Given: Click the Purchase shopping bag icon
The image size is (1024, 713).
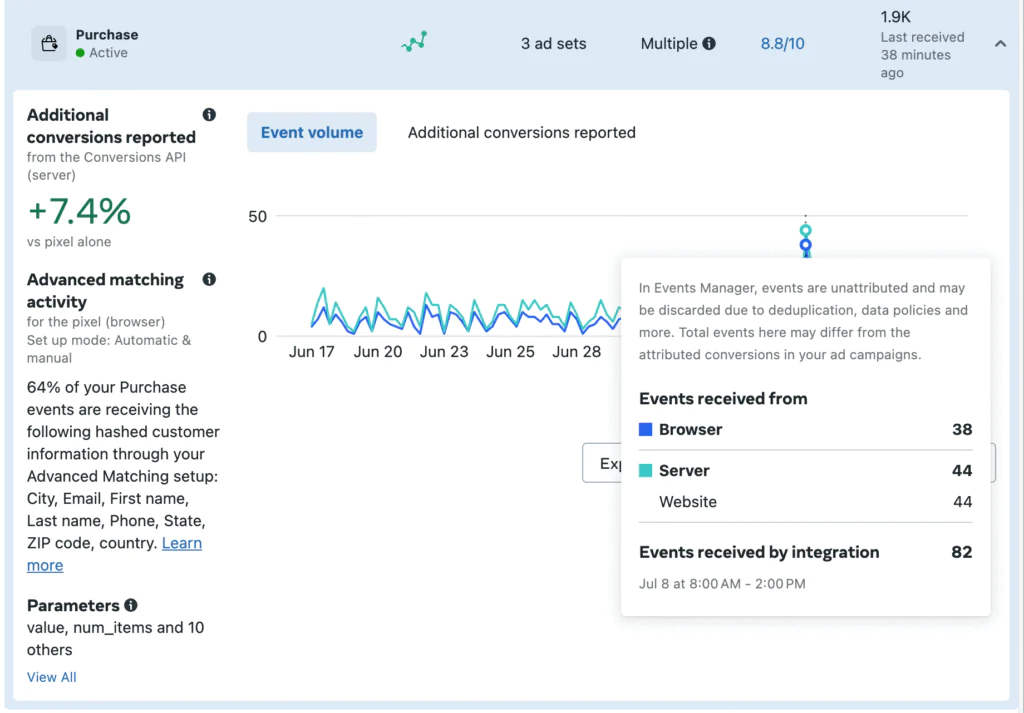Looking at the screenshot, I should pos(49,44).
